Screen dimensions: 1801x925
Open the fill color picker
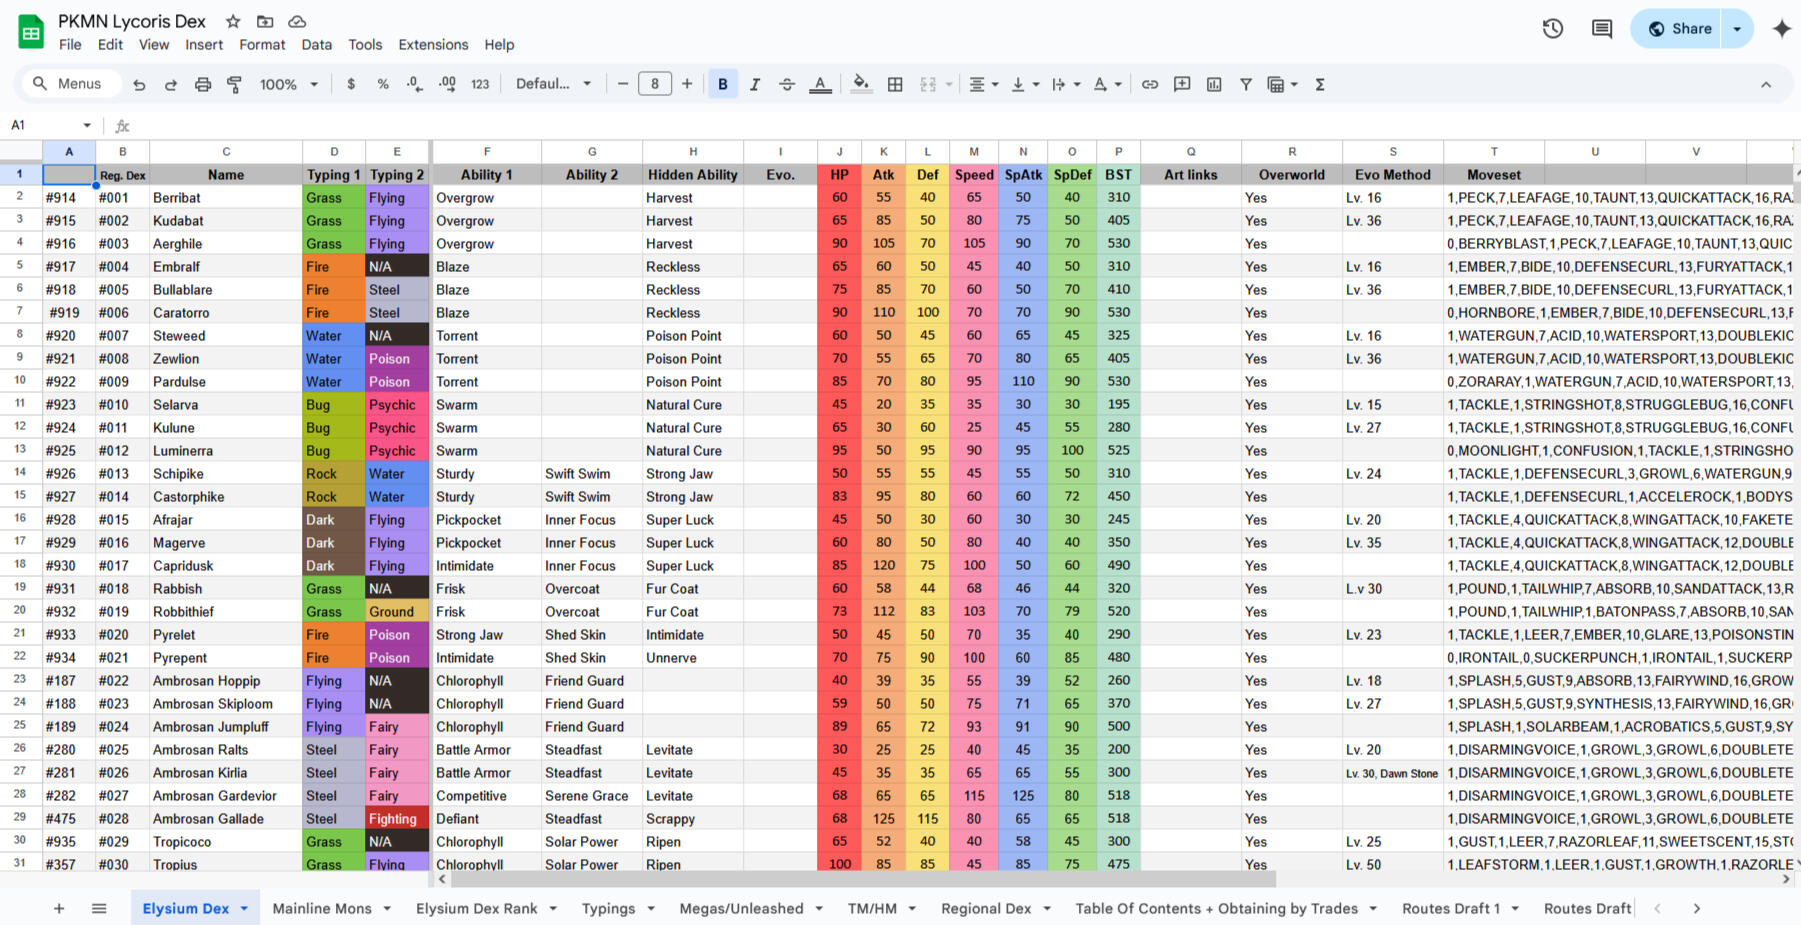click(861, 84)
